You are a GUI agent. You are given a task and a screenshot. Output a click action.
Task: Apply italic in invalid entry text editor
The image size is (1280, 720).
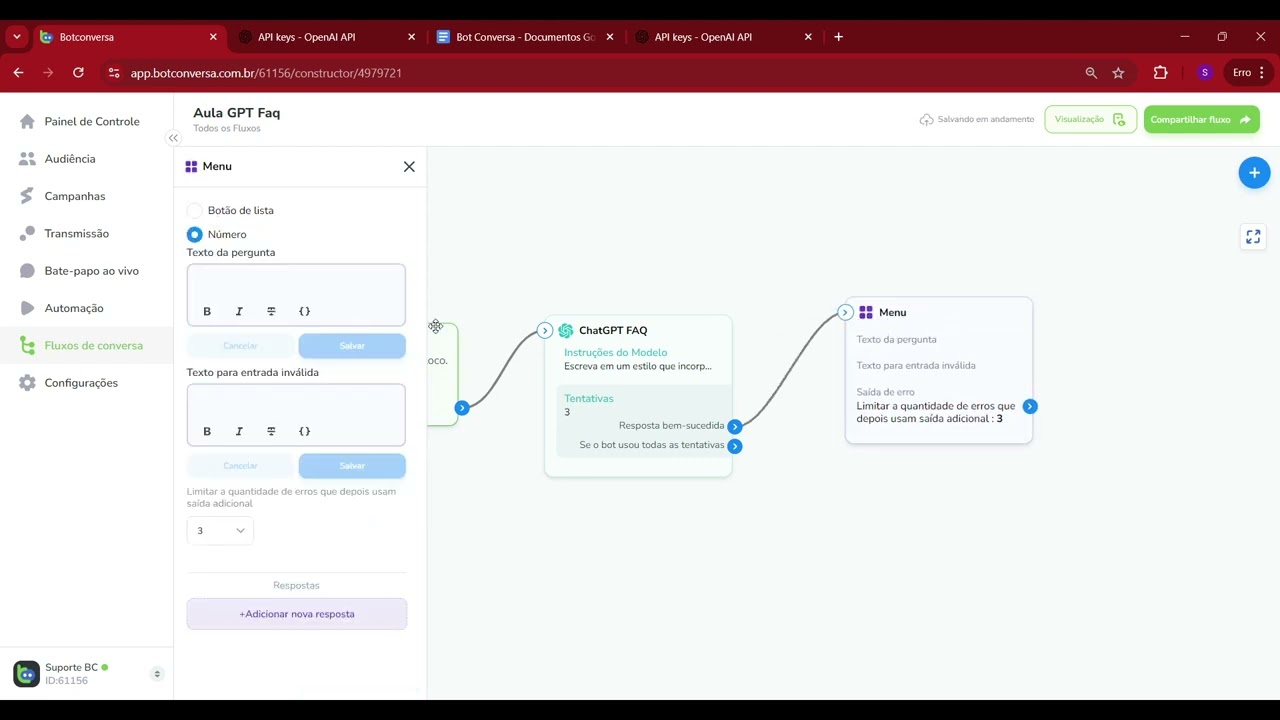tap(239, 431)
